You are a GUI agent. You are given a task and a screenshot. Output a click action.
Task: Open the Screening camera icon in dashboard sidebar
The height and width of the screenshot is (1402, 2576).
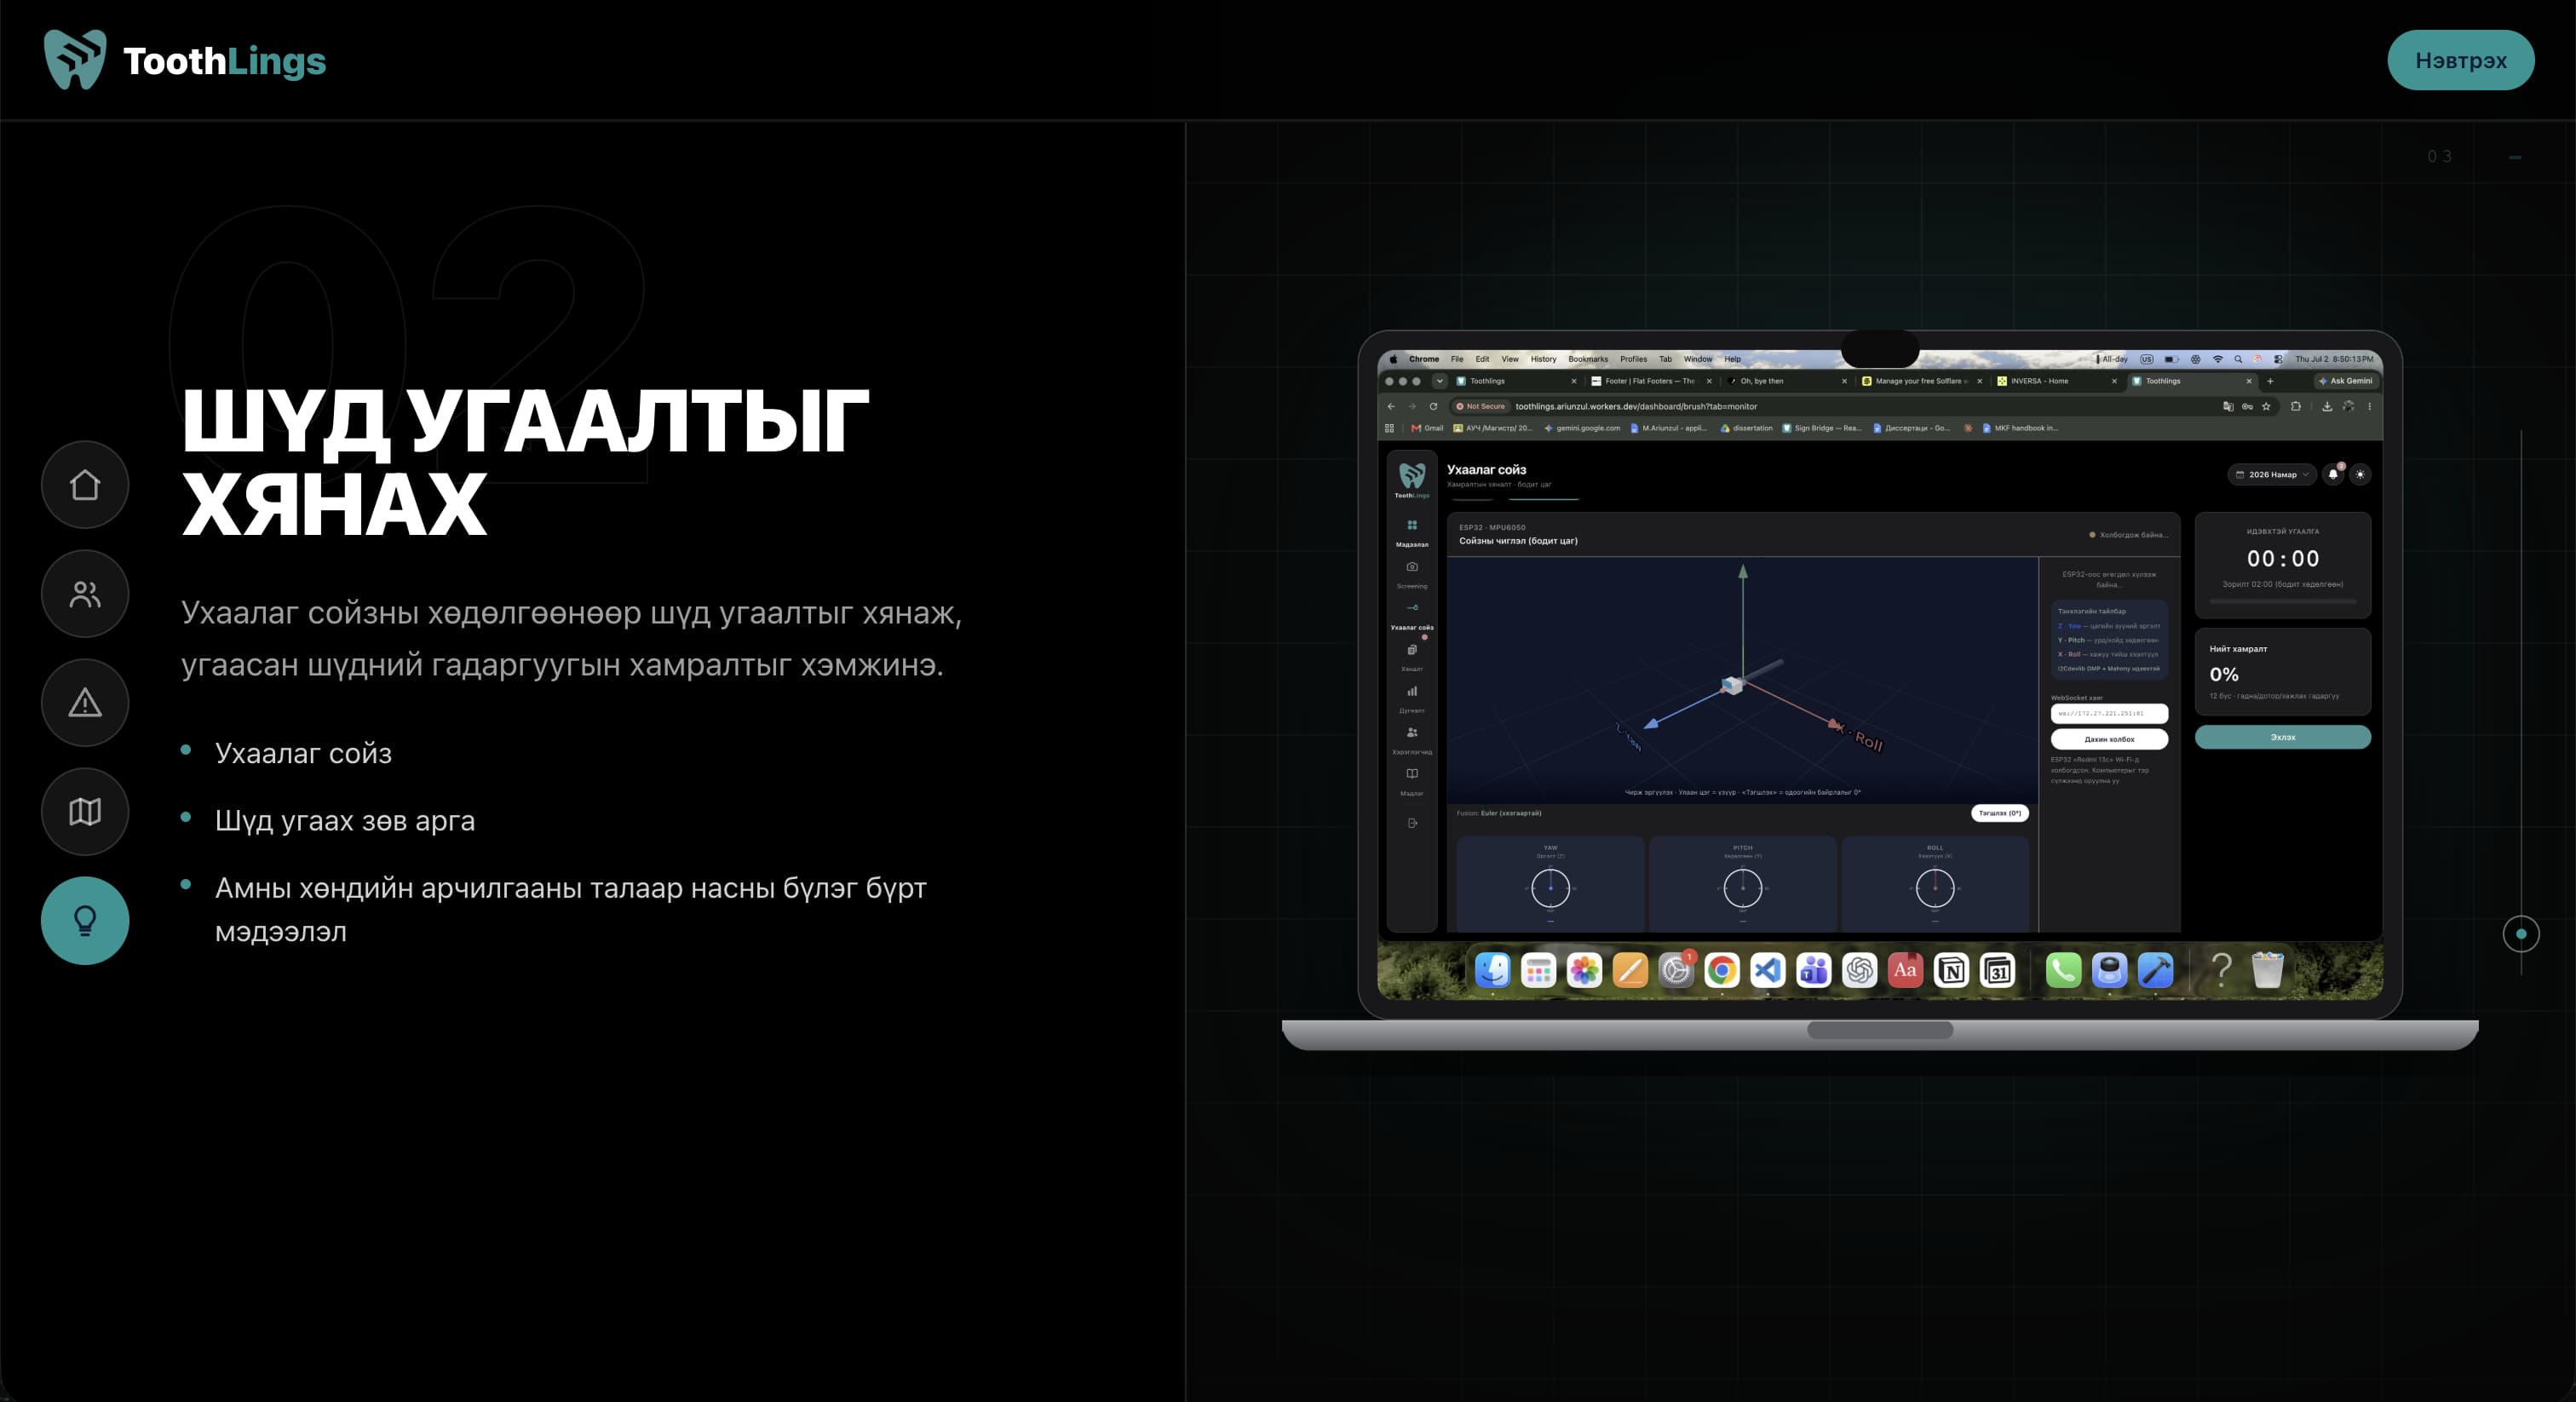[x=1412, y=567]
